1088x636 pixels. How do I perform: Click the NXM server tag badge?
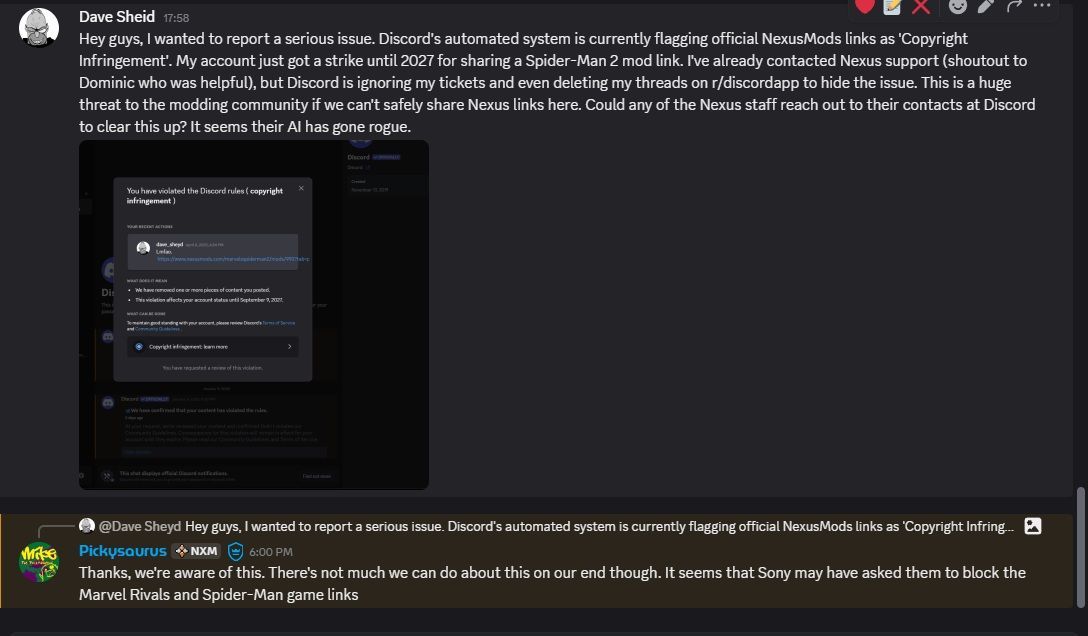point(197,551)
